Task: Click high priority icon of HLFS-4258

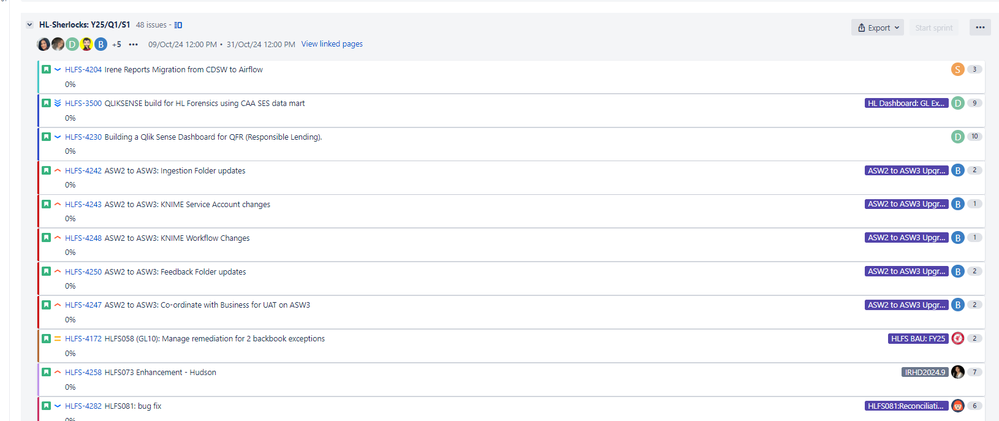Action: (x=57, y=372)
